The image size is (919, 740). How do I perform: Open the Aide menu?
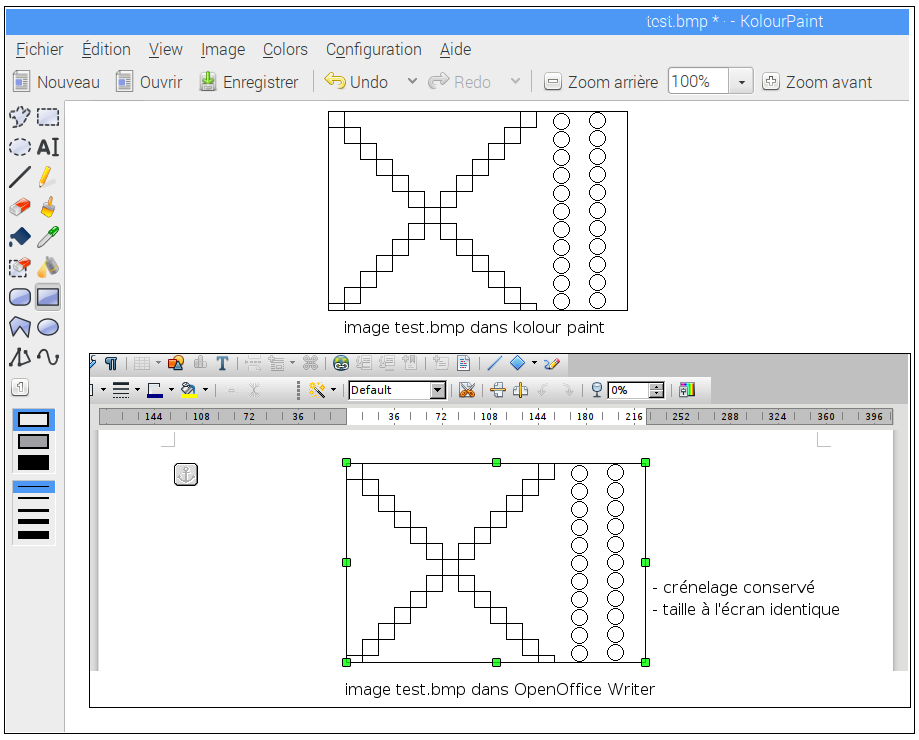click(455, 49)
